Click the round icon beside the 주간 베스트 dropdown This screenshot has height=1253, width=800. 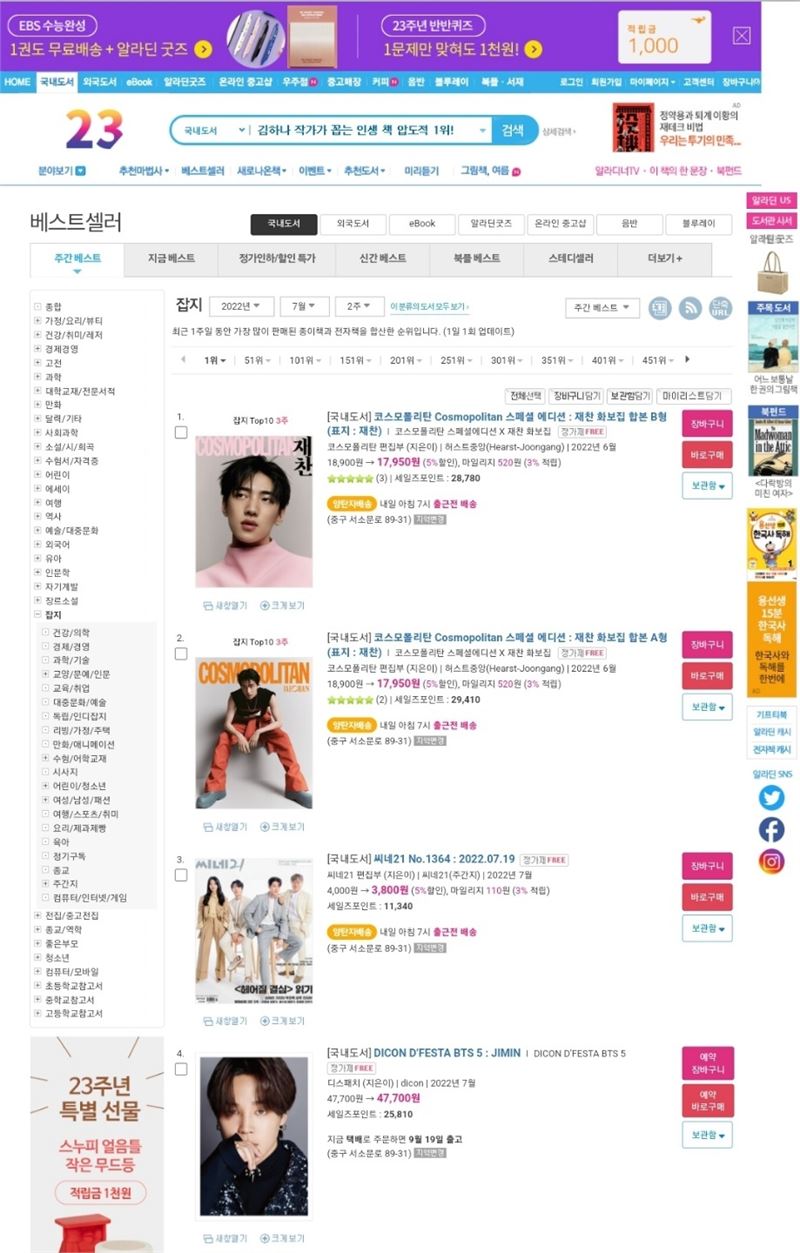[660, 308]
